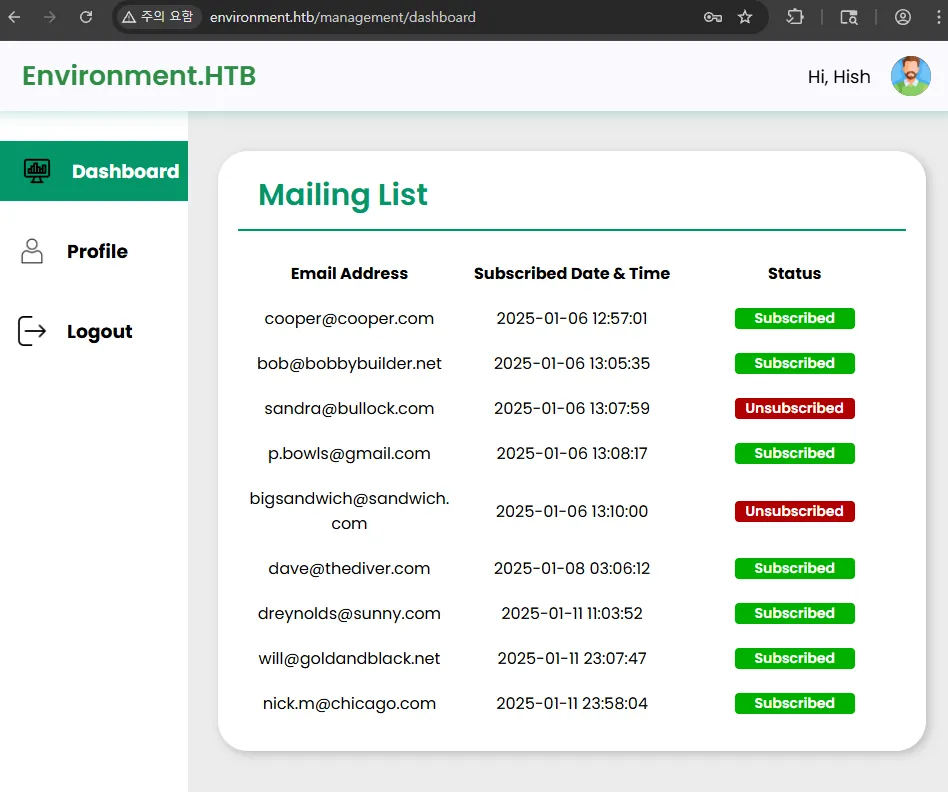Click date 2025-01-11 23:07:47
This screenshot has width=948, height=792.
click(572, 658)
